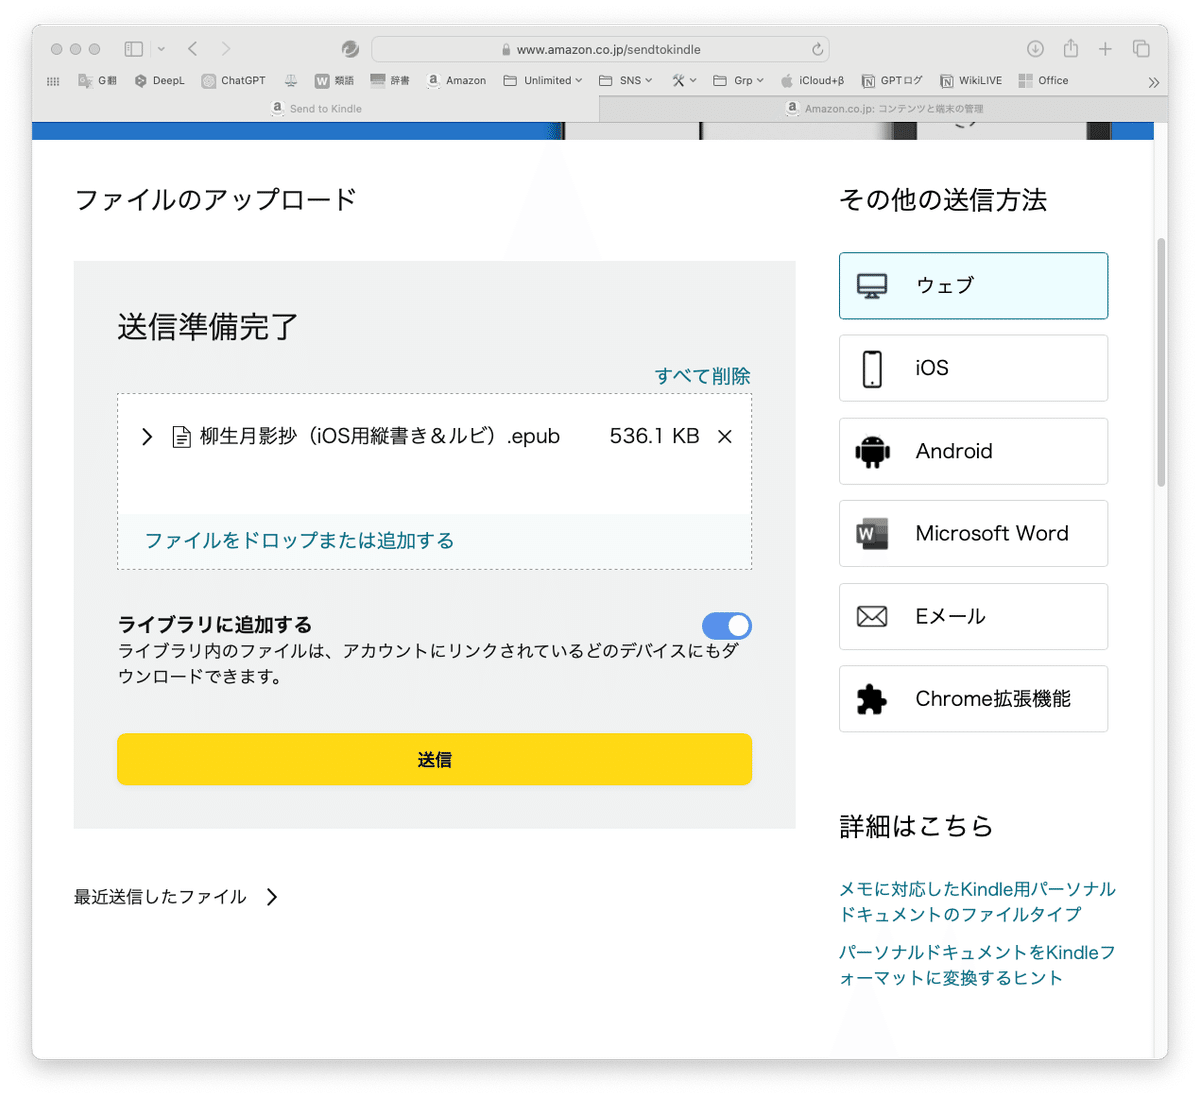Open パーソナルドキュメントをKindleフォーマットに変換するヒント link

(x=977, y=965)
